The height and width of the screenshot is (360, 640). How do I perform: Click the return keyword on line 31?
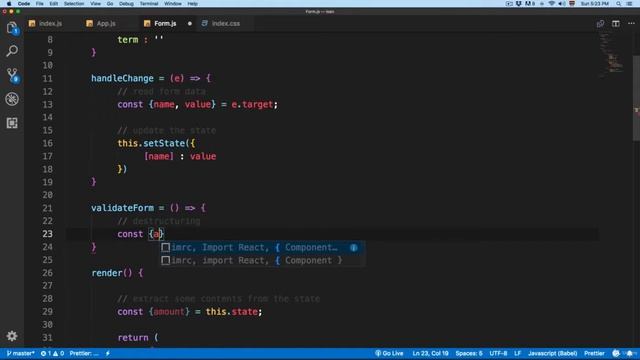[133, 338]
